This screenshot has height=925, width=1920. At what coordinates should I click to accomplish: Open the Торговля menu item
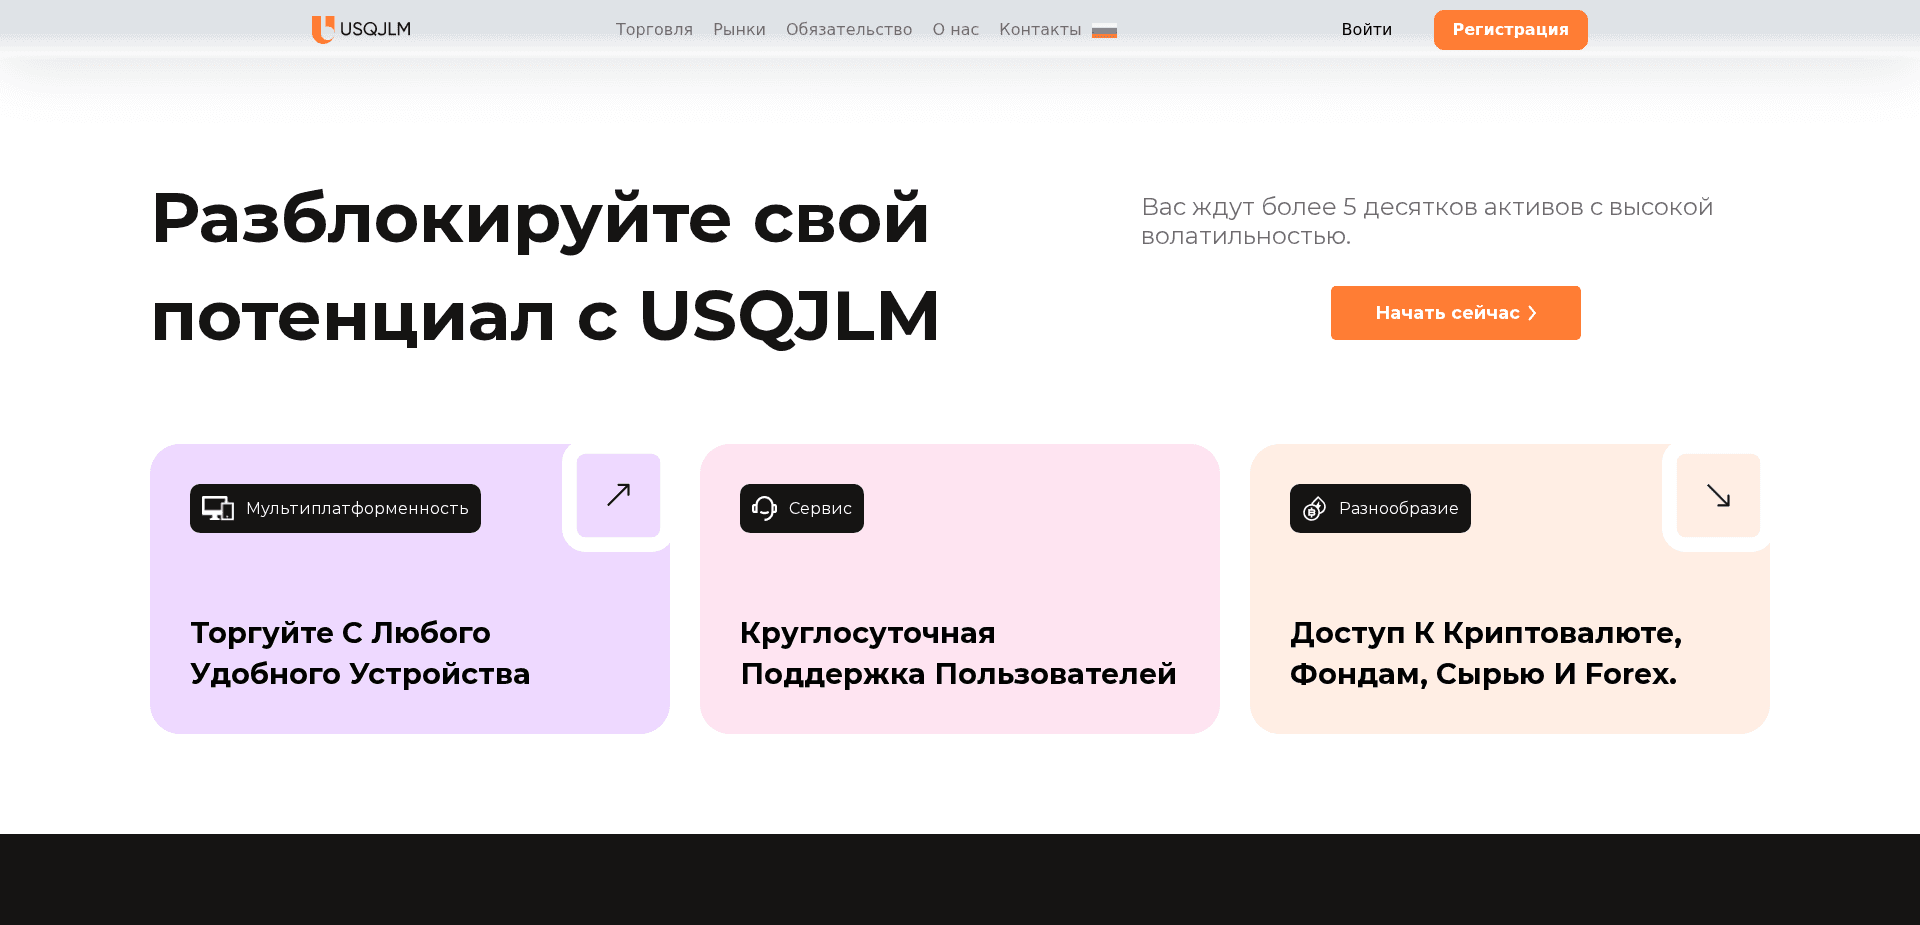coord(654,29)
